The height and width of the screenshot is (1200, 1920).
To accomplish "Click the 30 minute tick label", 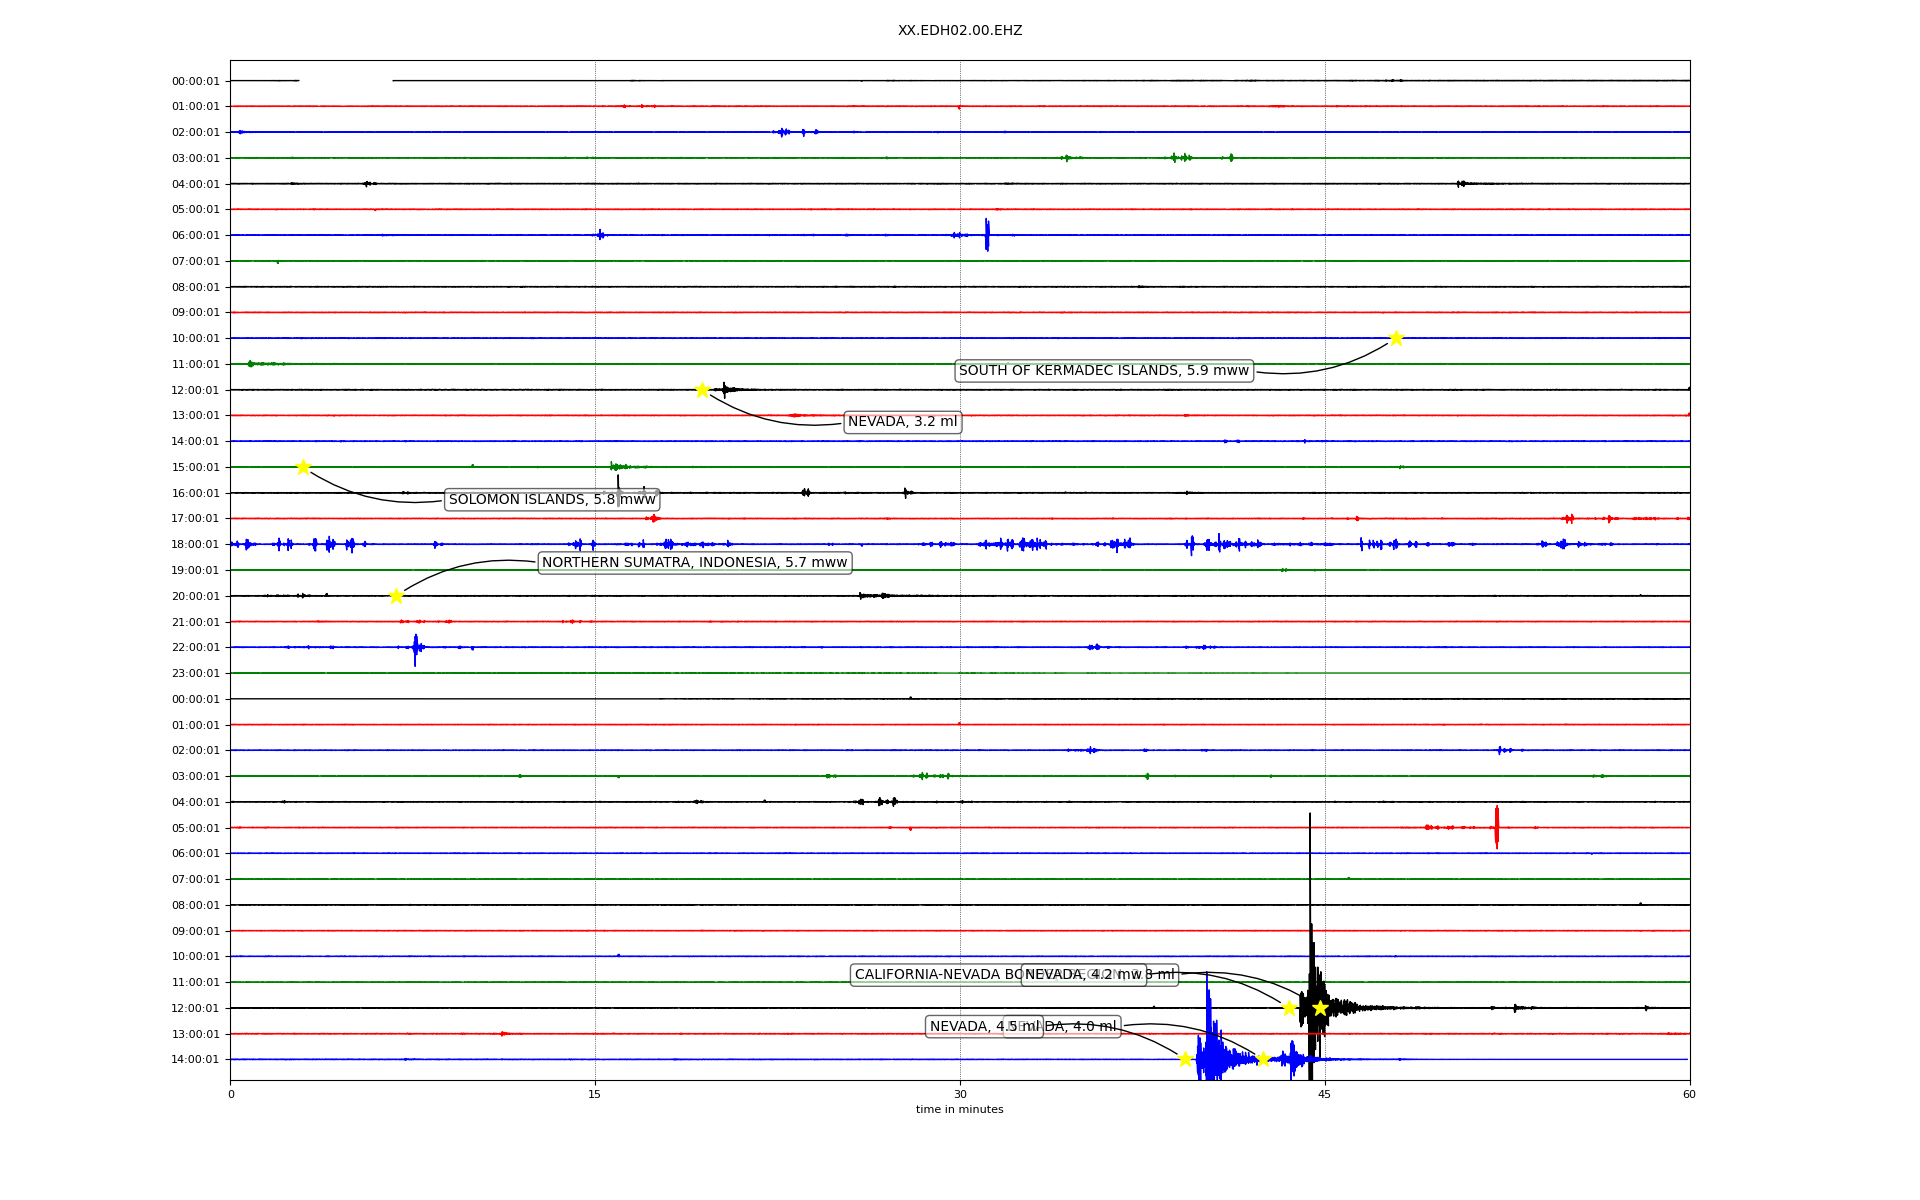I will tap(959, 1094).
